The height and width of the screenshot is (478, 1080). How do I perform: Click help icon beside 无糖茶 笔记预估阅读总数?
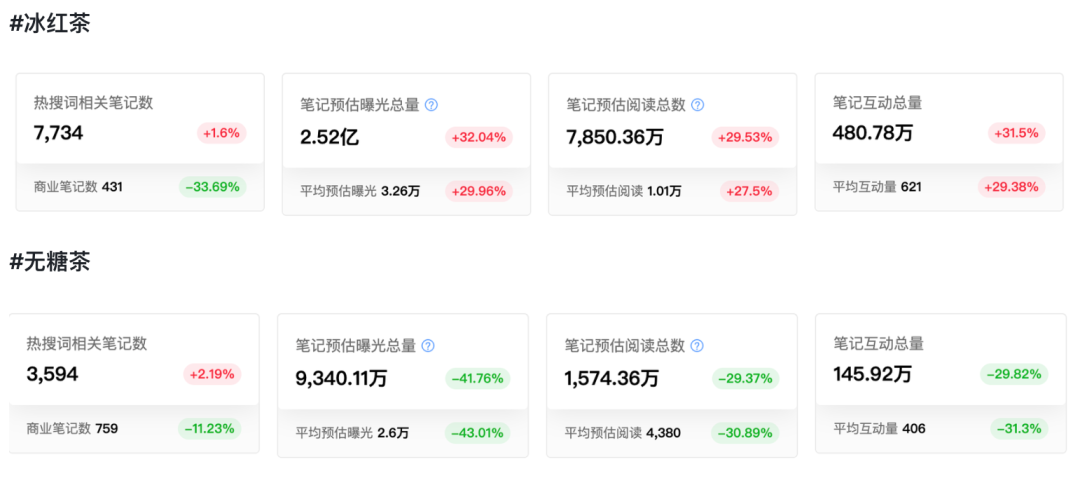coord(697,346)
